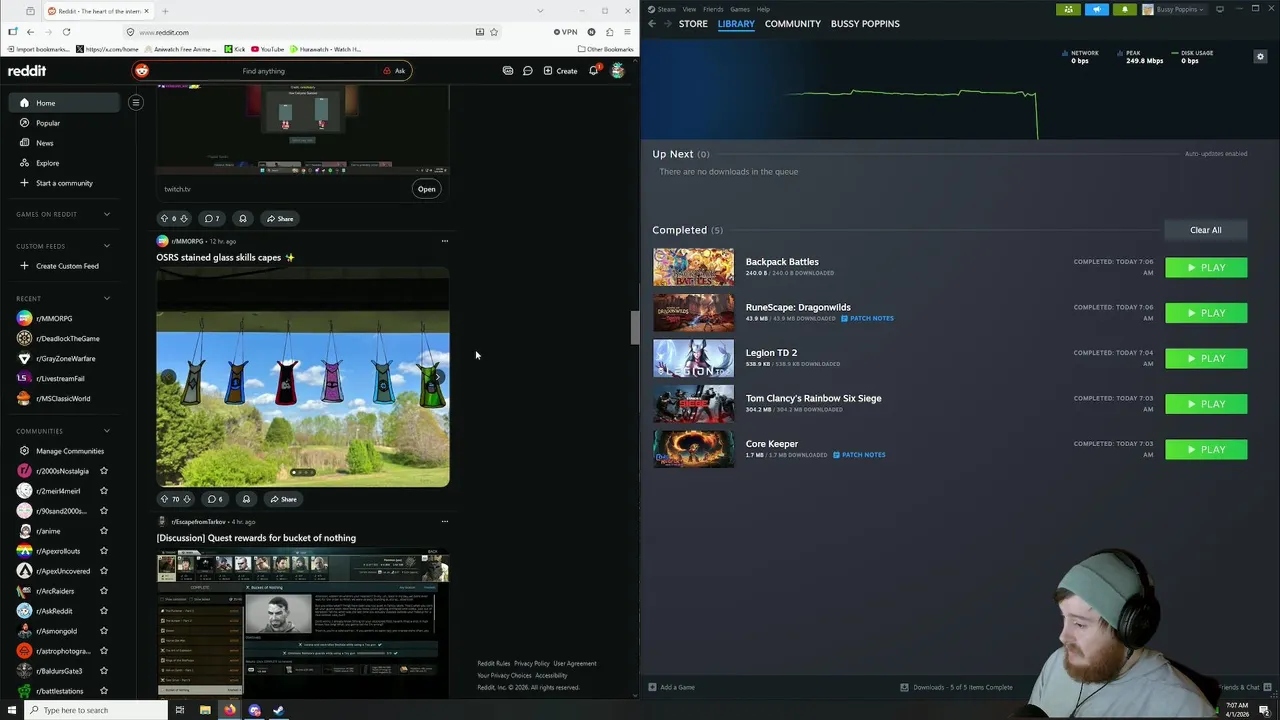Switch to Steam COMMUNITY tab

793,23
